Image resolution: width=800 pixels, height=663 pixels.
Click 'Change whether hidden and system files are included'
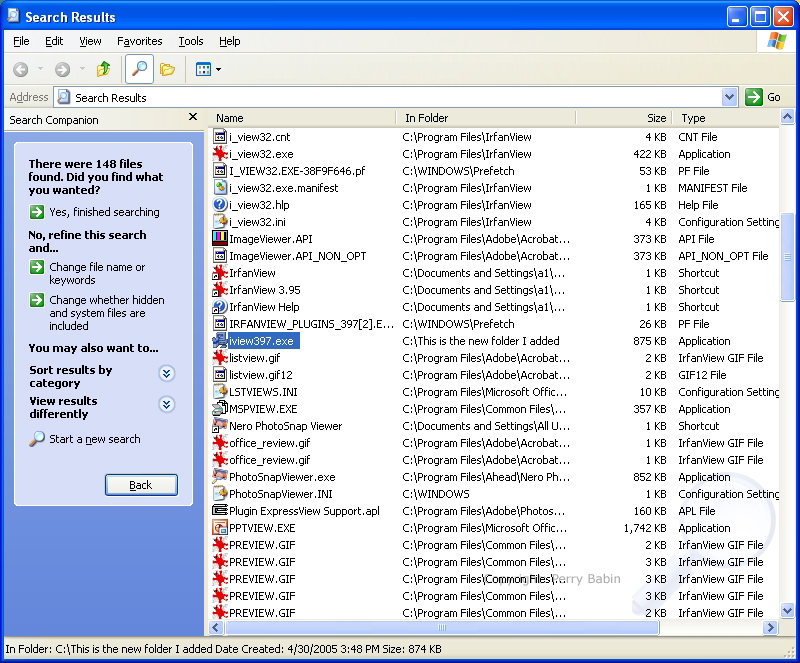coord(97,312)
